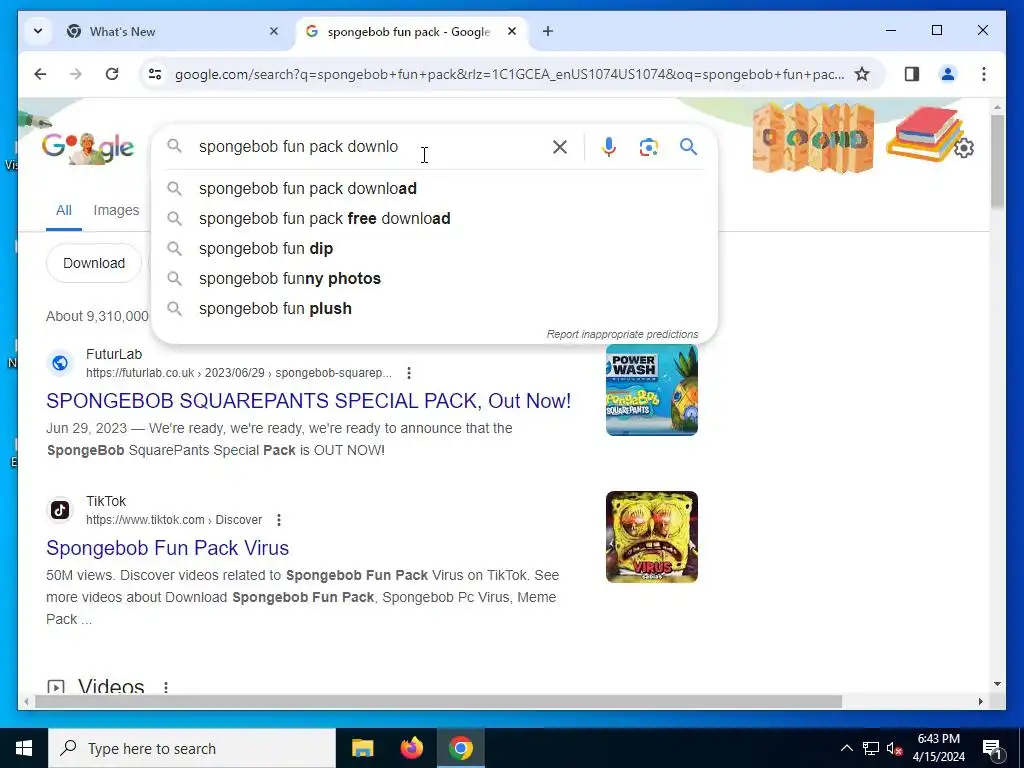Open the muted volume tray icon

click(x=894, y=748)
